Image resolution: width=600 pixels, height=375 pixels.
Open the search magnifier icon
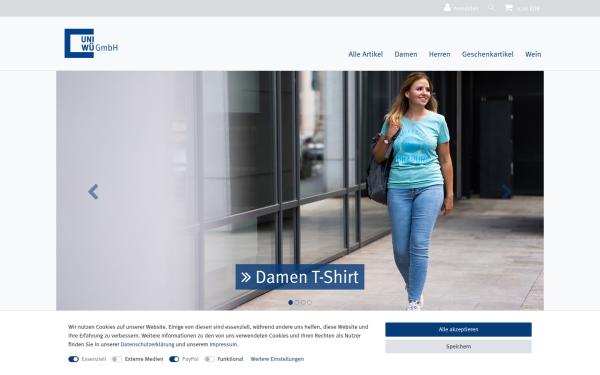coord(491,7)
